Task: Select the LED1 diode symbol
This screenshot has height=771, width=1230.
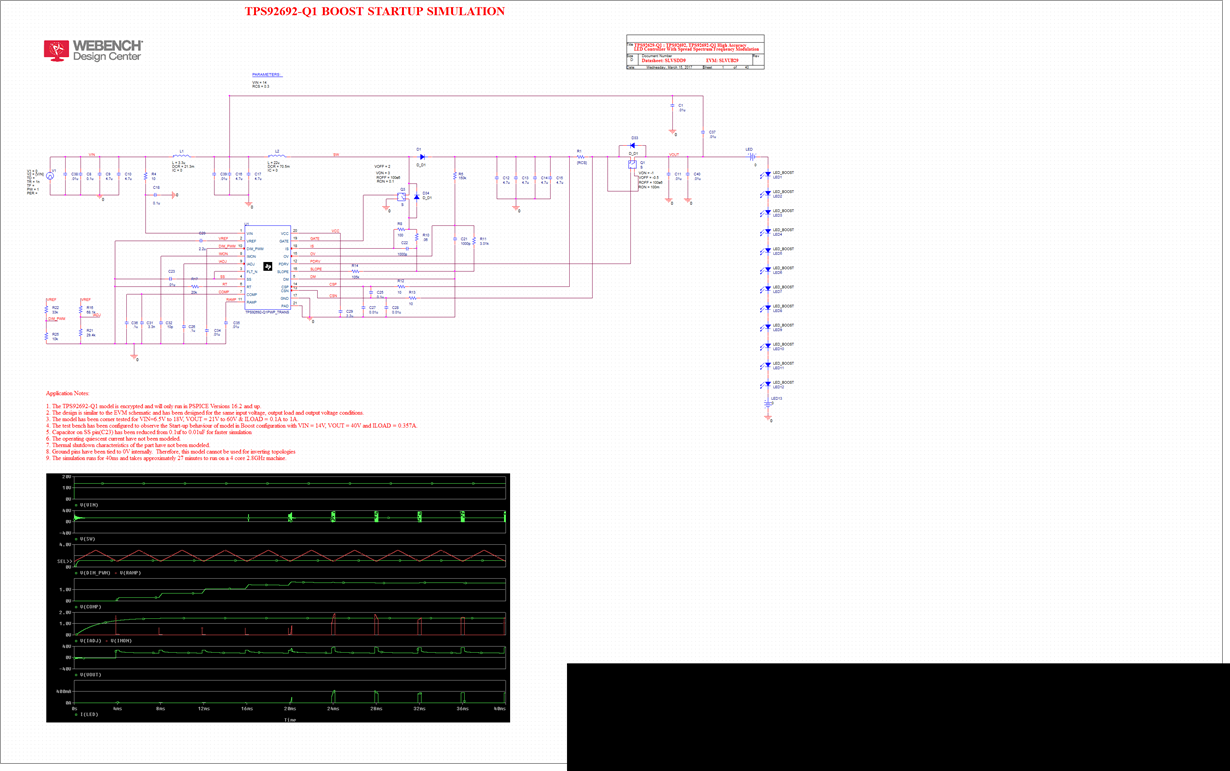Action: pyautogui.click(x=766, y=174)
